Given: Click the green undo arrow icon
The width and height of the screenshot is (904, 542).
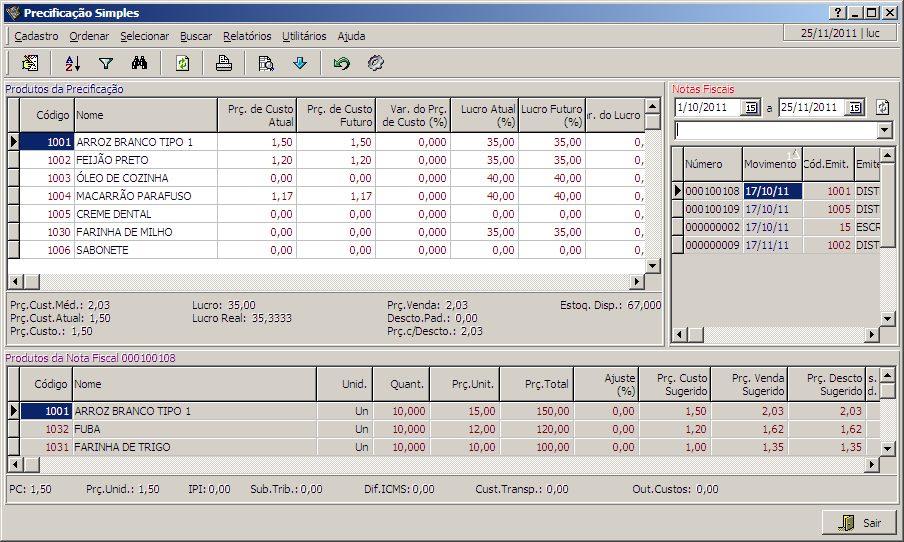Looking at the screenshot, I should coord(342,63).
